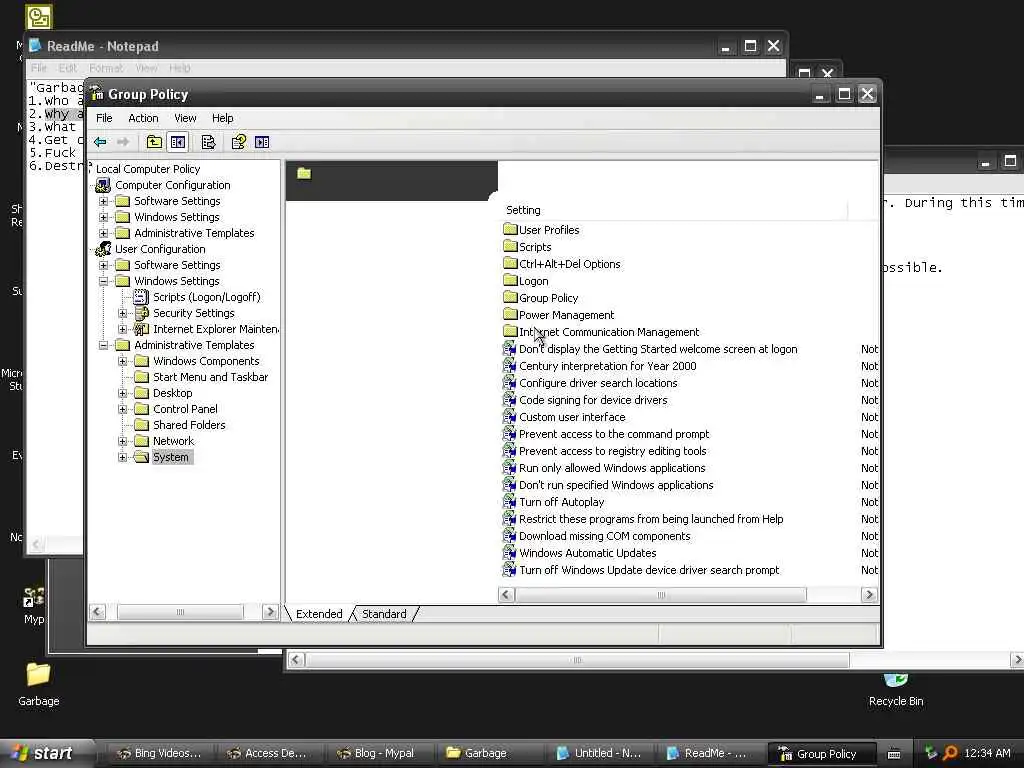
Task: Expand the Network tree node
Action: click(122, 441)
